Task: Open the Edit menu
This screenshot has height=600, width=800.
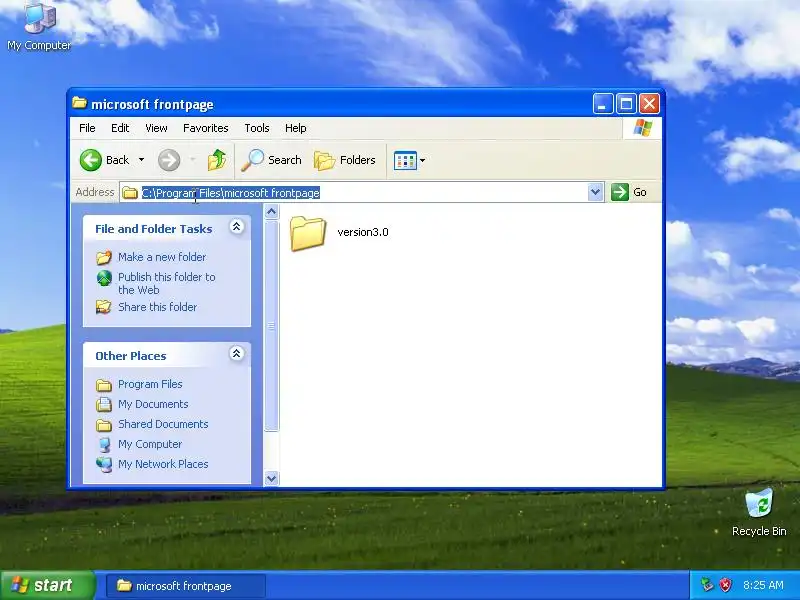Action: [x=120, y=128]
